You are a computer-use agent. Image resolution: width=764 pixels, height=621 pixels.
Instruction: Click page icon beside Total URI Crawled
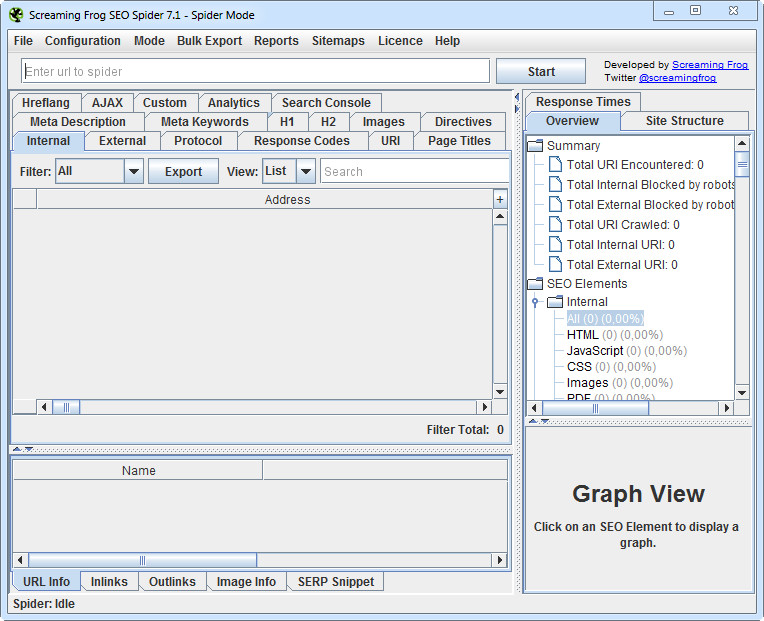point(555,225)
